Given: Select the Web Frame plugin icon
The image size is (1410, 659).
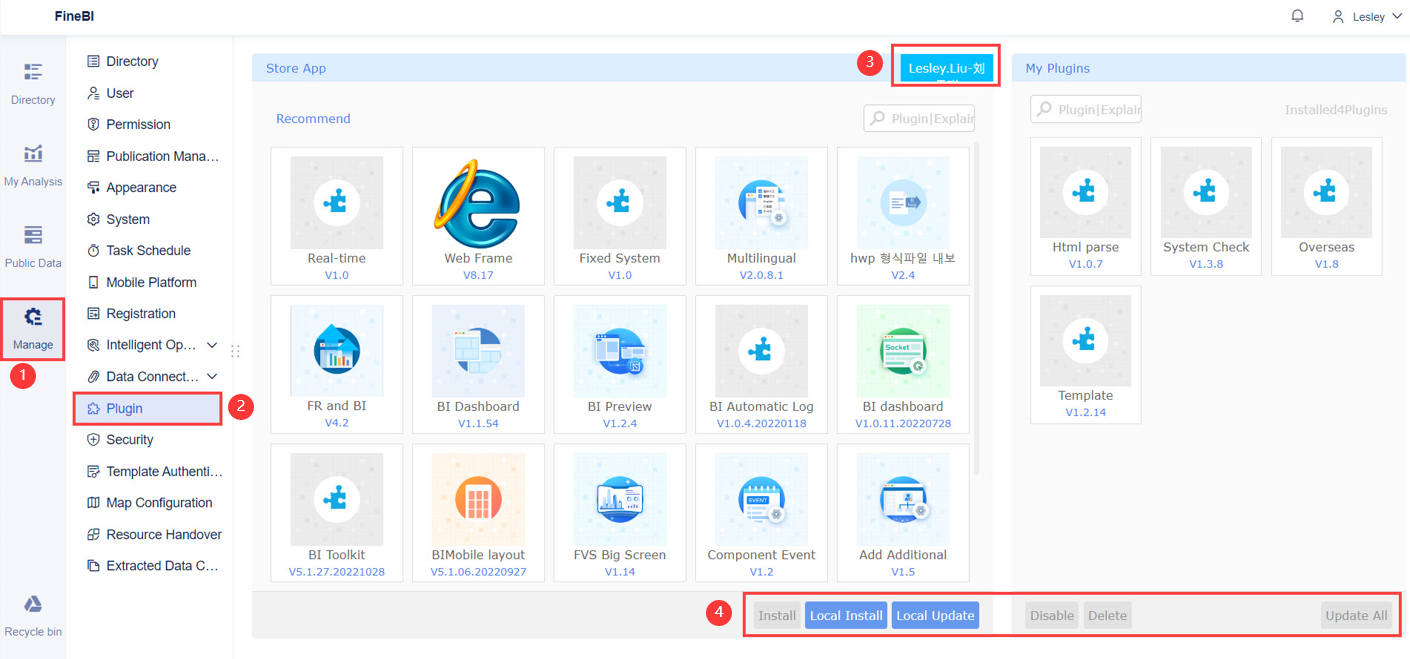Looking at the screenshot, I should tap(478, 203).
